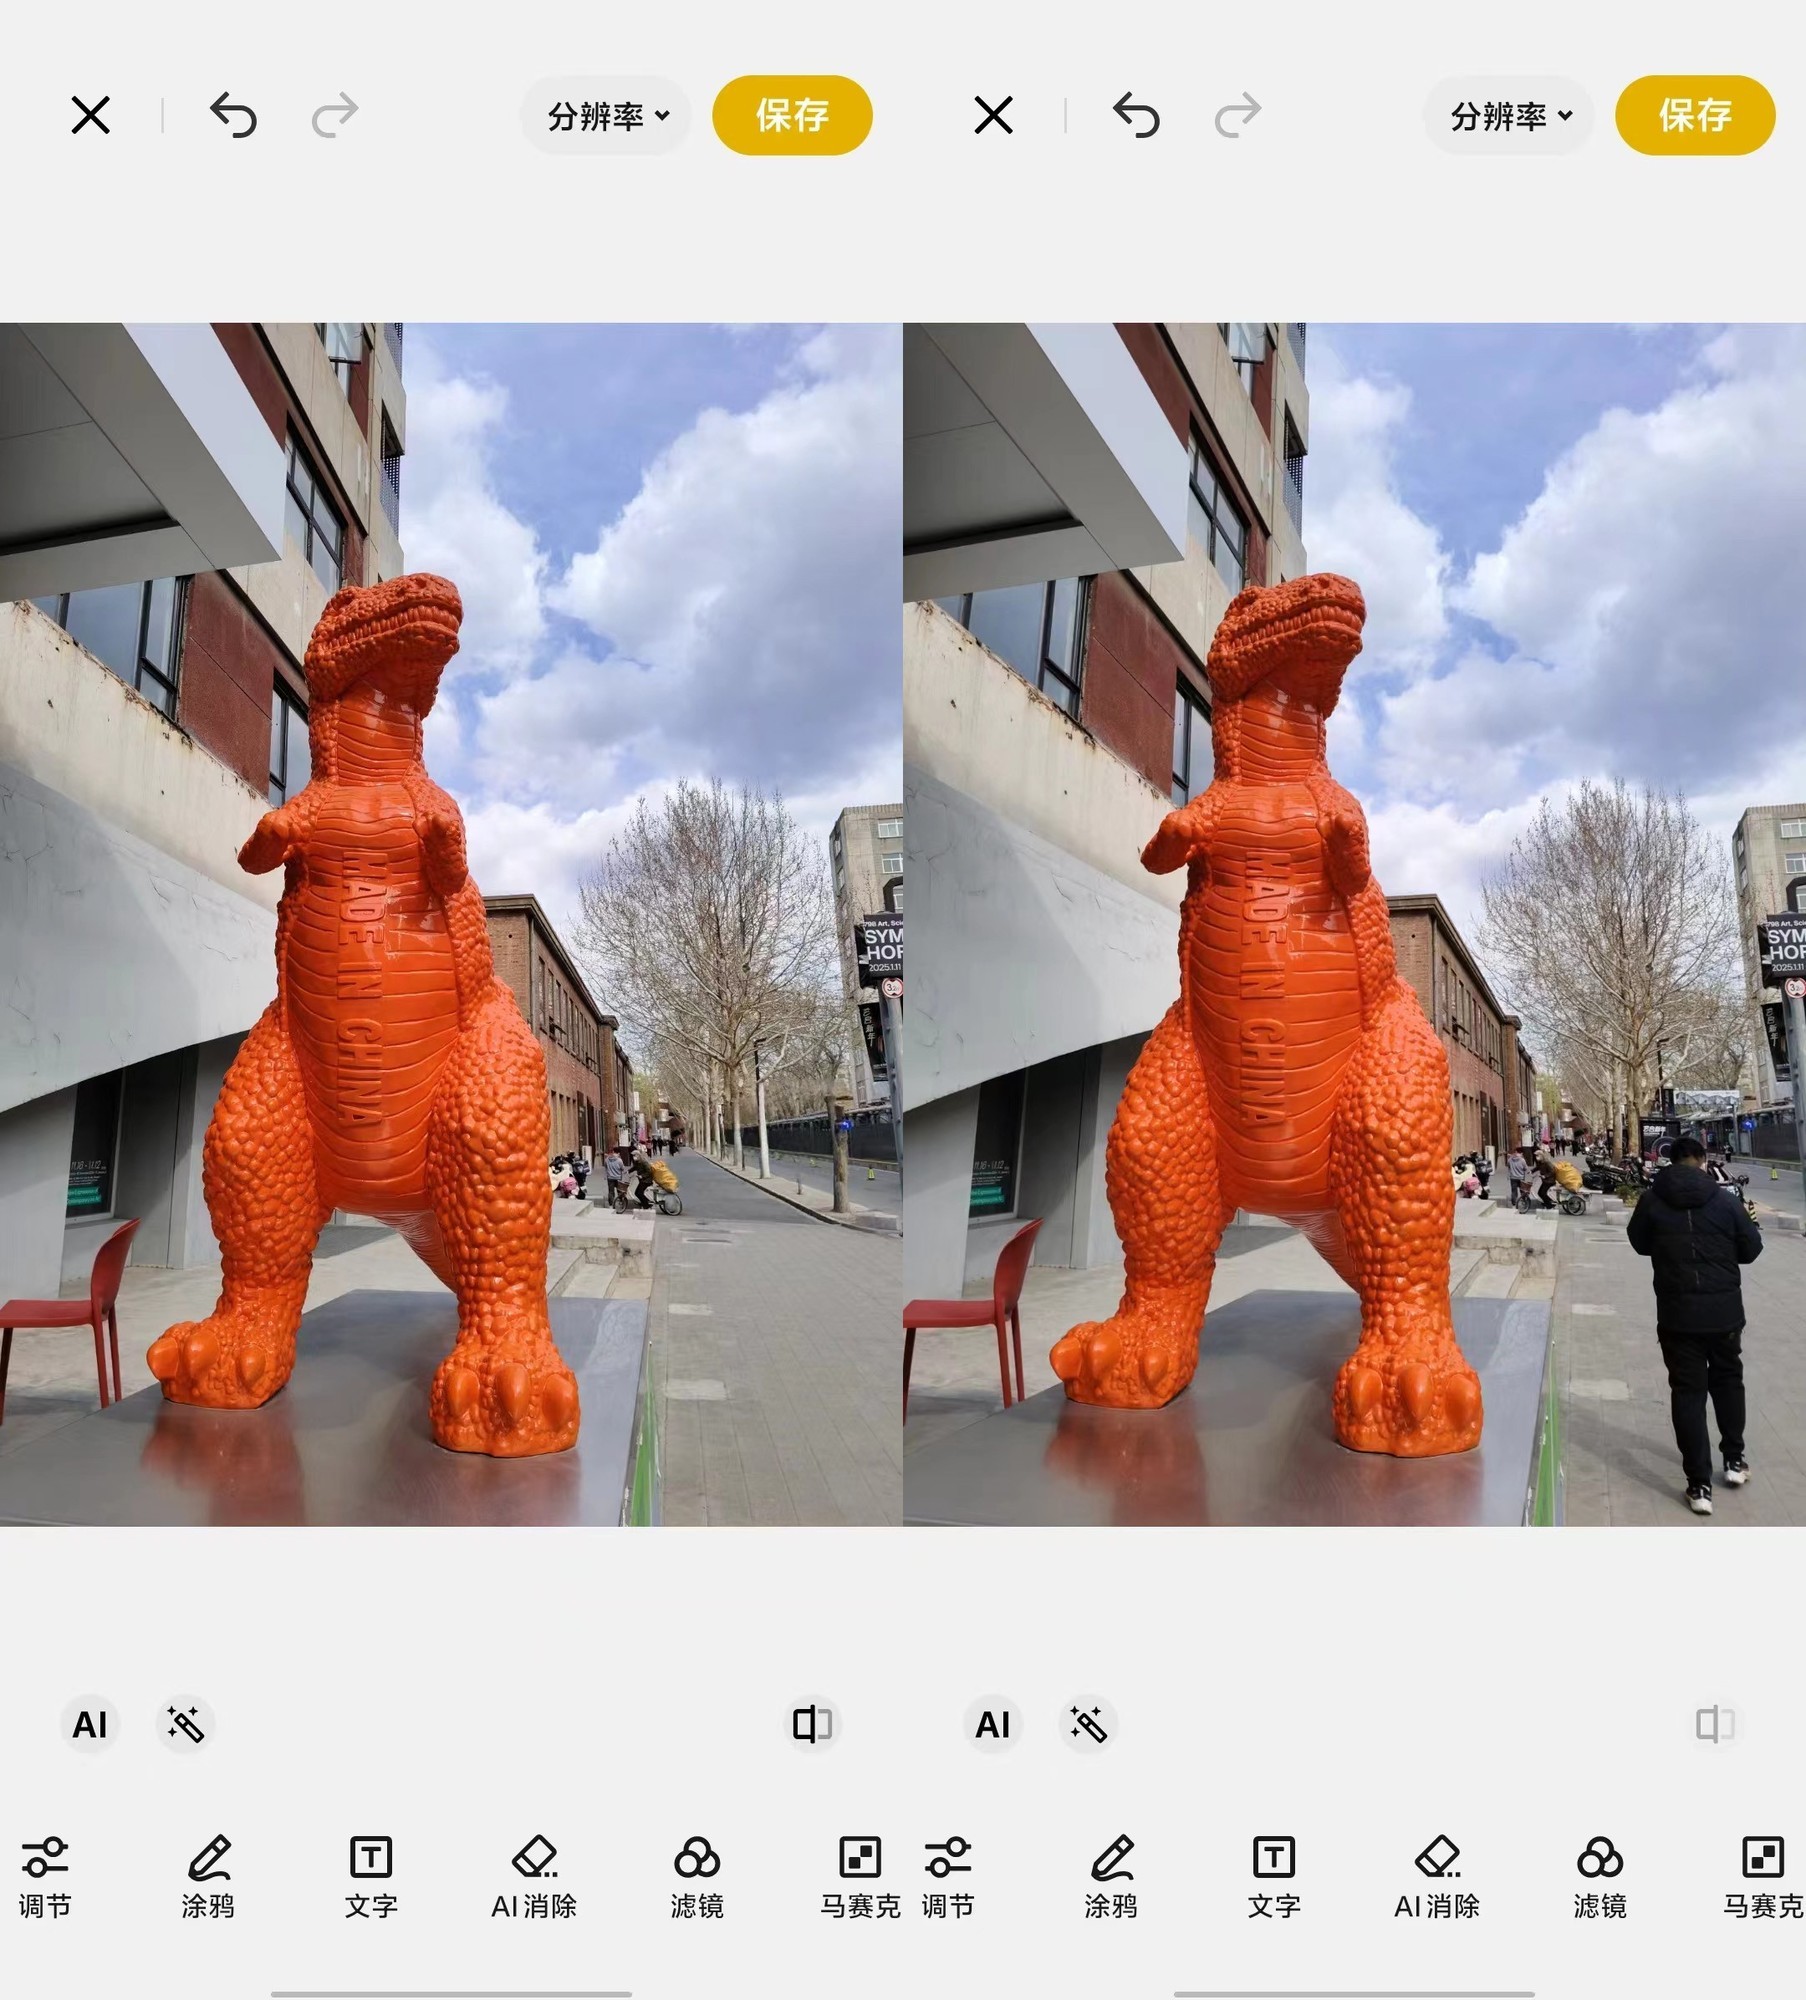Expand the 分辨率 resolution dropdown in right editor
Viewport: 1806px width, 2000px height.
pyautogui.click(x=1510, y=116)
